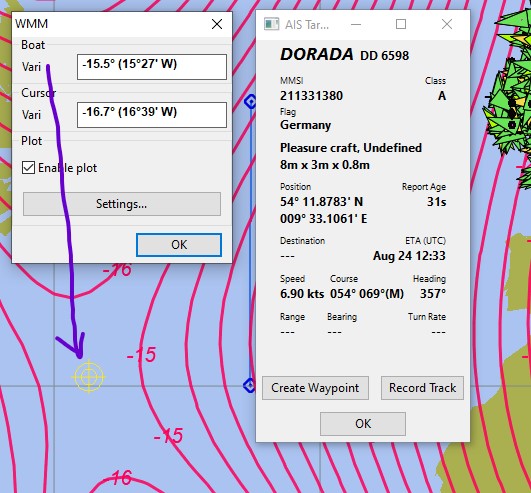This screenshot has width=531, height=493.
Task: Click the AIS Target window title icon
Action: tap(271, 24)
